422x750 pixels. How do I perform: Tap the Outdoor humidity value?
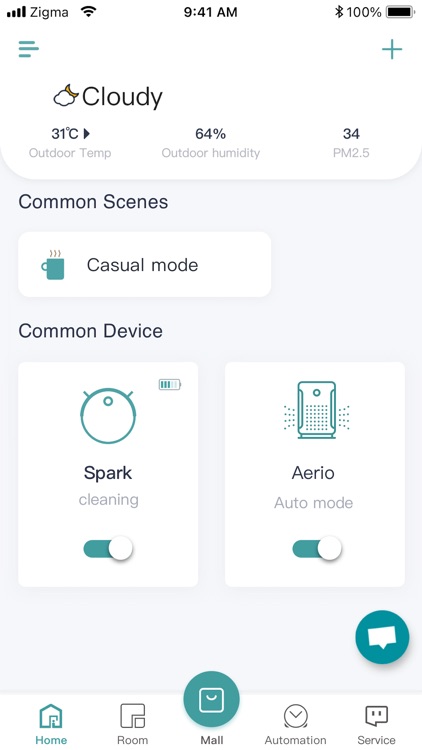click(x=211, y=134)
